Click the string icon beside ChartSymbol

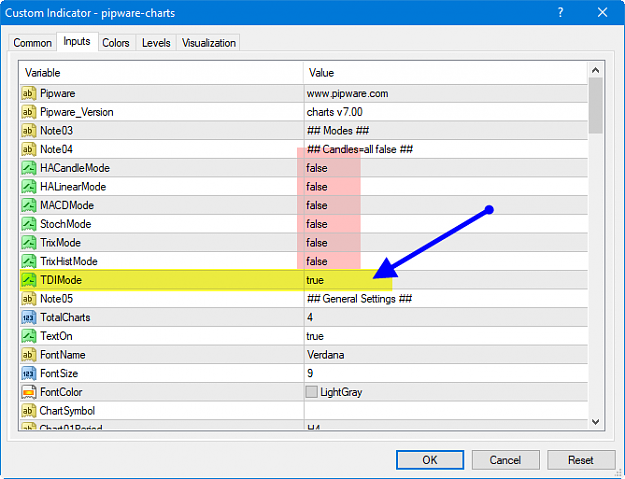coord(28,411)
